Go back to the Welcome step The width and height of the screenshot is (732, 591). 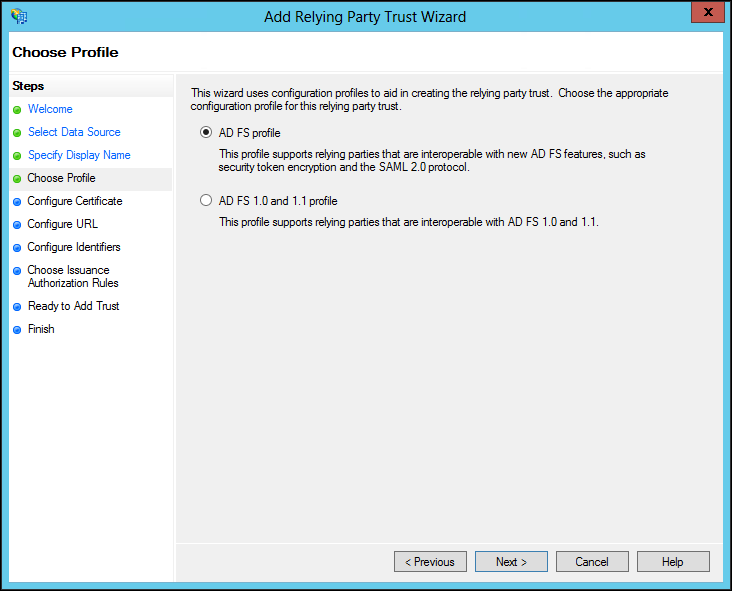pyautogui.click(x=50, y=109)
